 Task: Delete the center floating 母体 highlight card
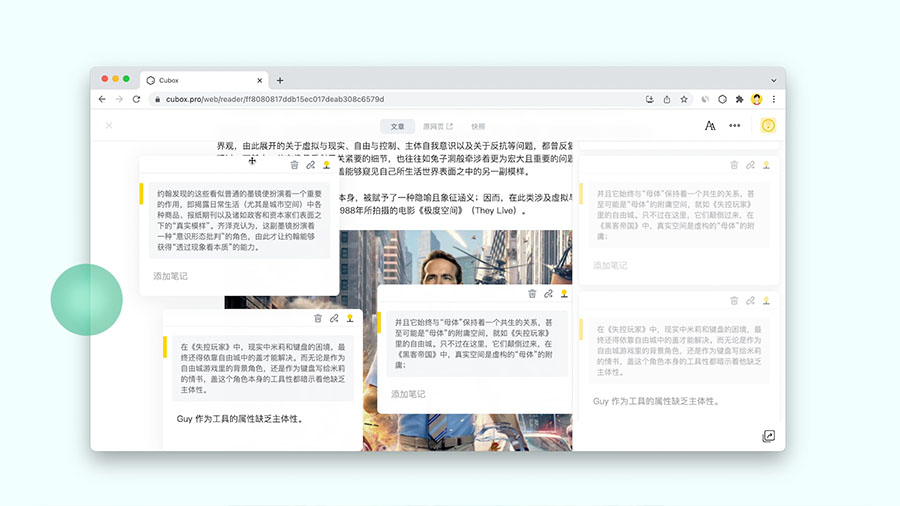tap(532, 294)
